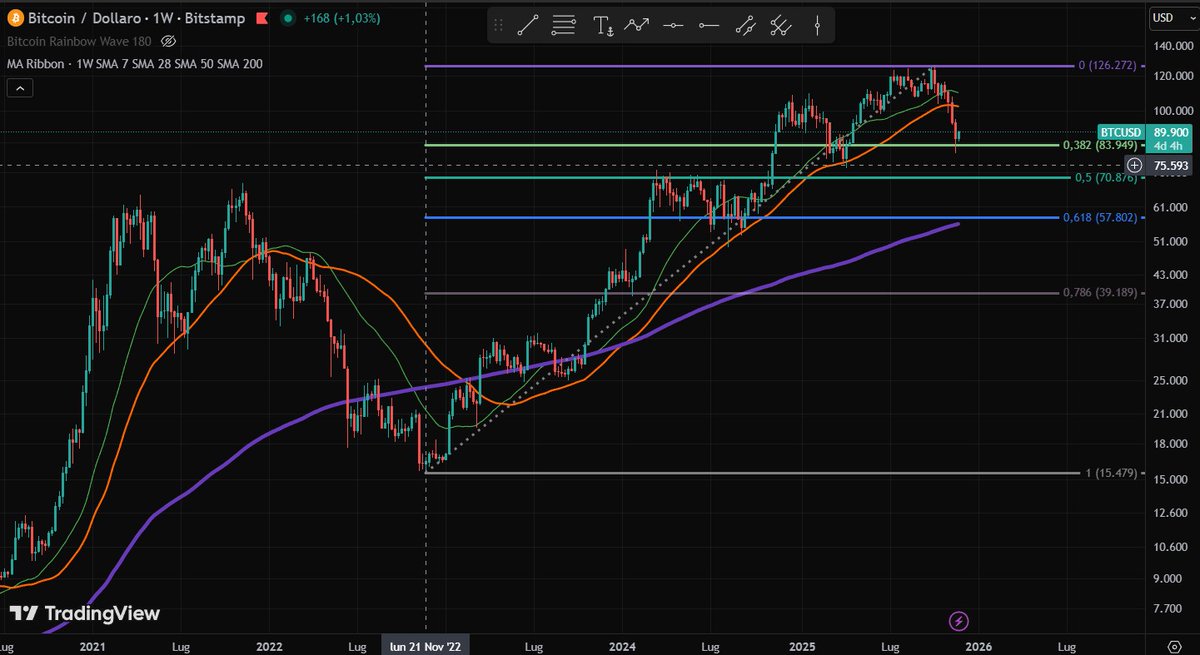Toggle visibility of Bitcoin Rainbow Wave 180
The image size is (1200, 655).
pos(168,41)
